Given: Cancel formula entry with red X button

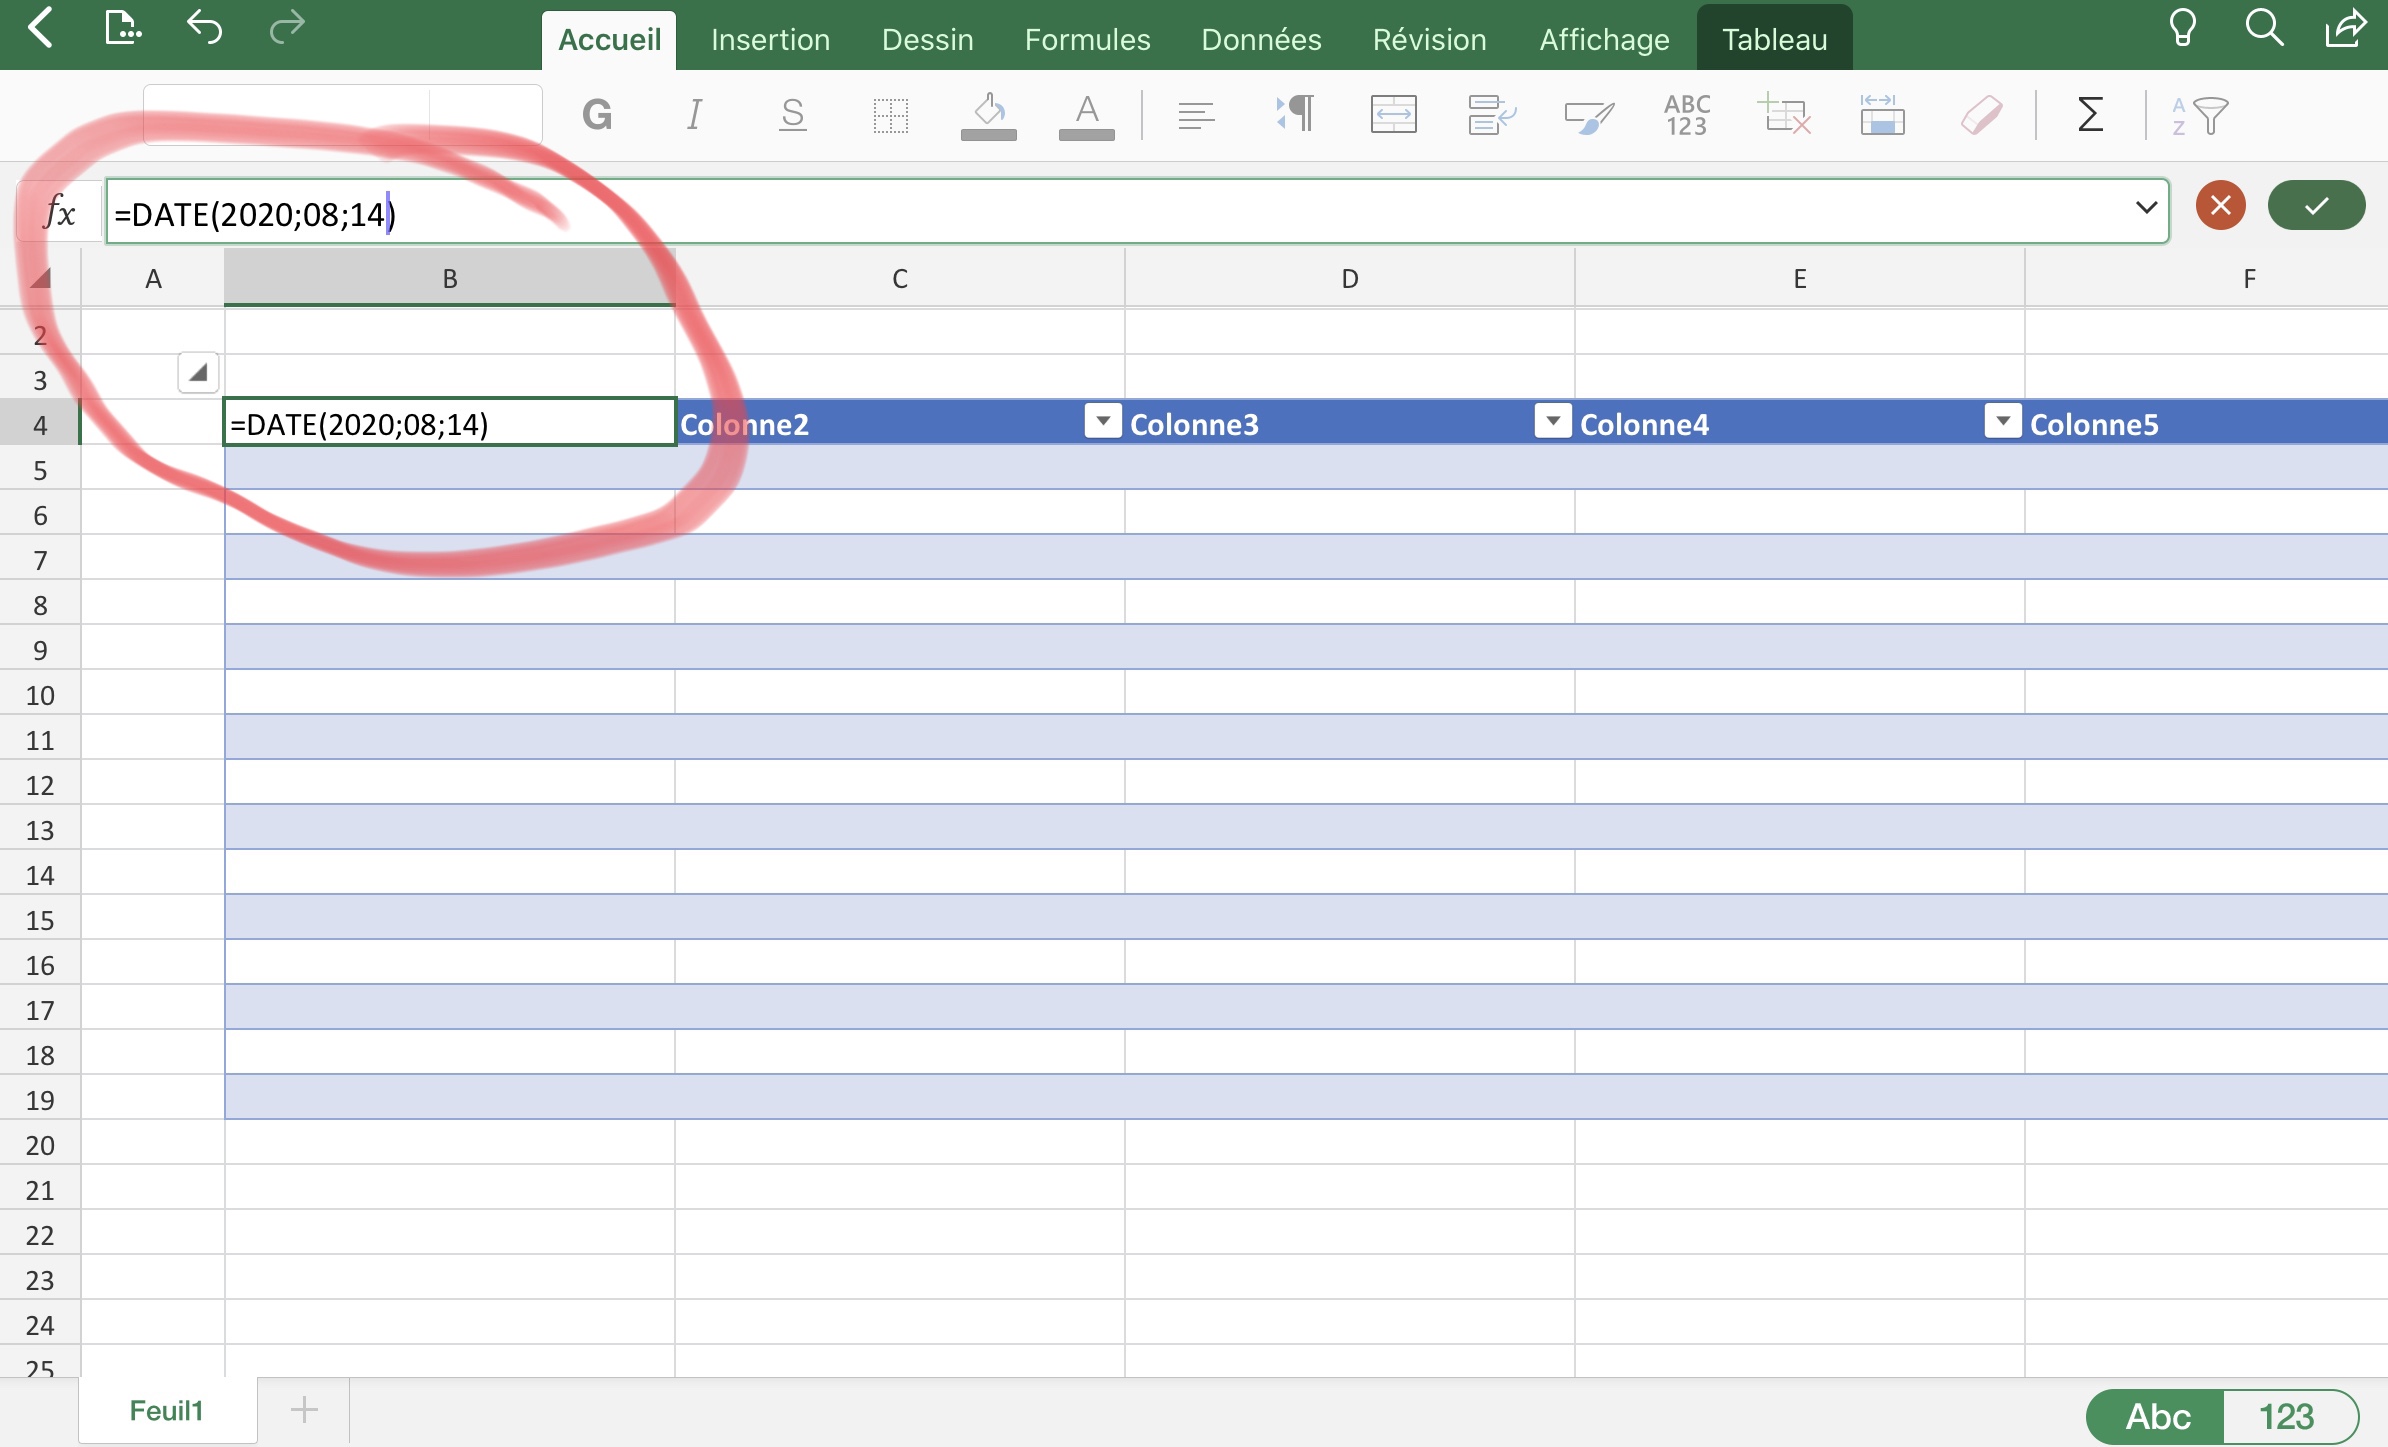Looking at the screenshot, I should 2220,206.
